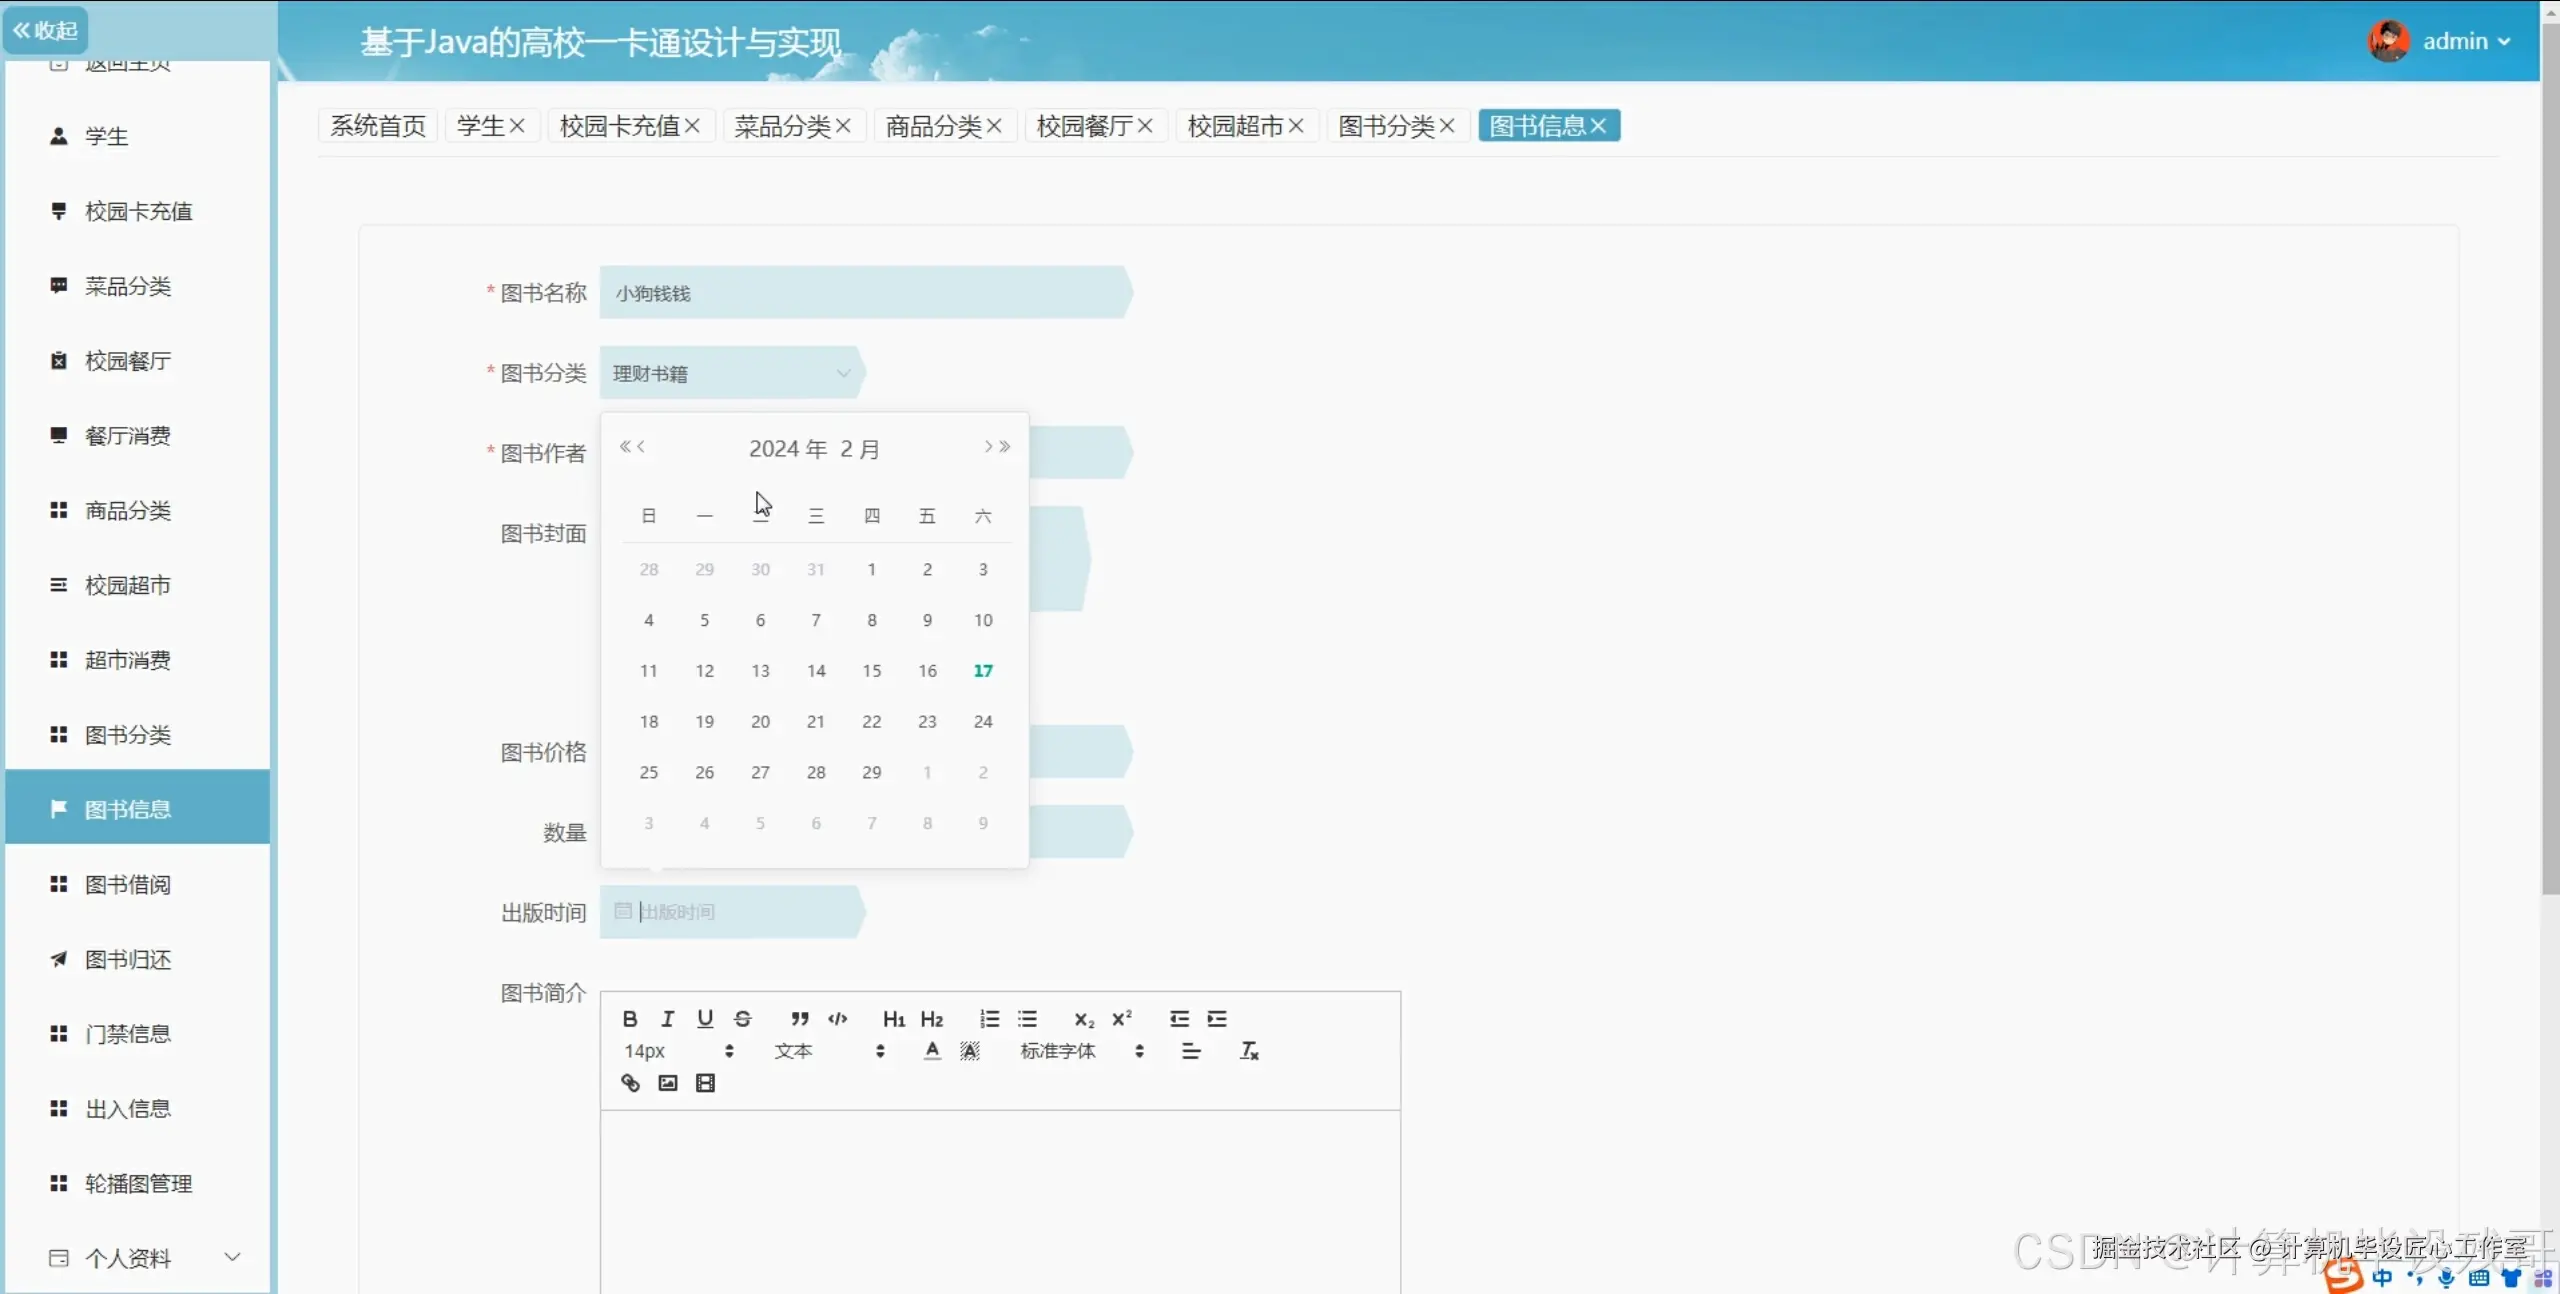Viewport: 2560px width, 1294px height.
Task: Insert a blockquote in the book description
Action: tap(798, 1018)
